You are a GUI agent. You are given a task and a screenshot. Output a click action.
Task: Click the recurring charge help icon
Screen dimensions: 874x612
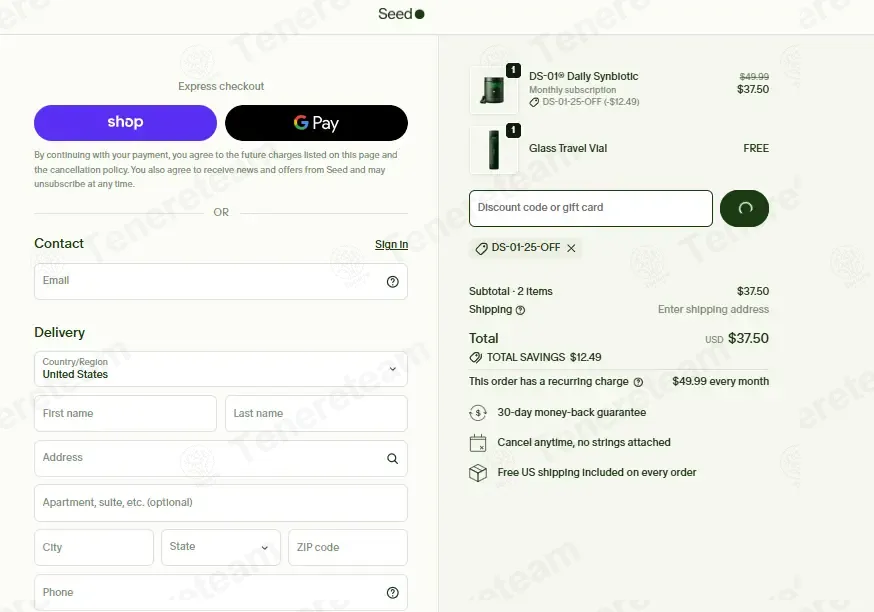(638, 382)
